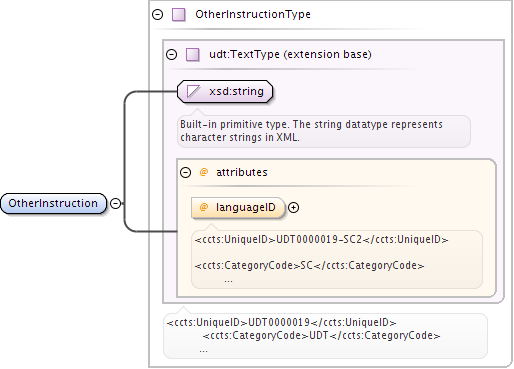
Task: Click the udt:TextType purple square icon
Action: point(192,54)
